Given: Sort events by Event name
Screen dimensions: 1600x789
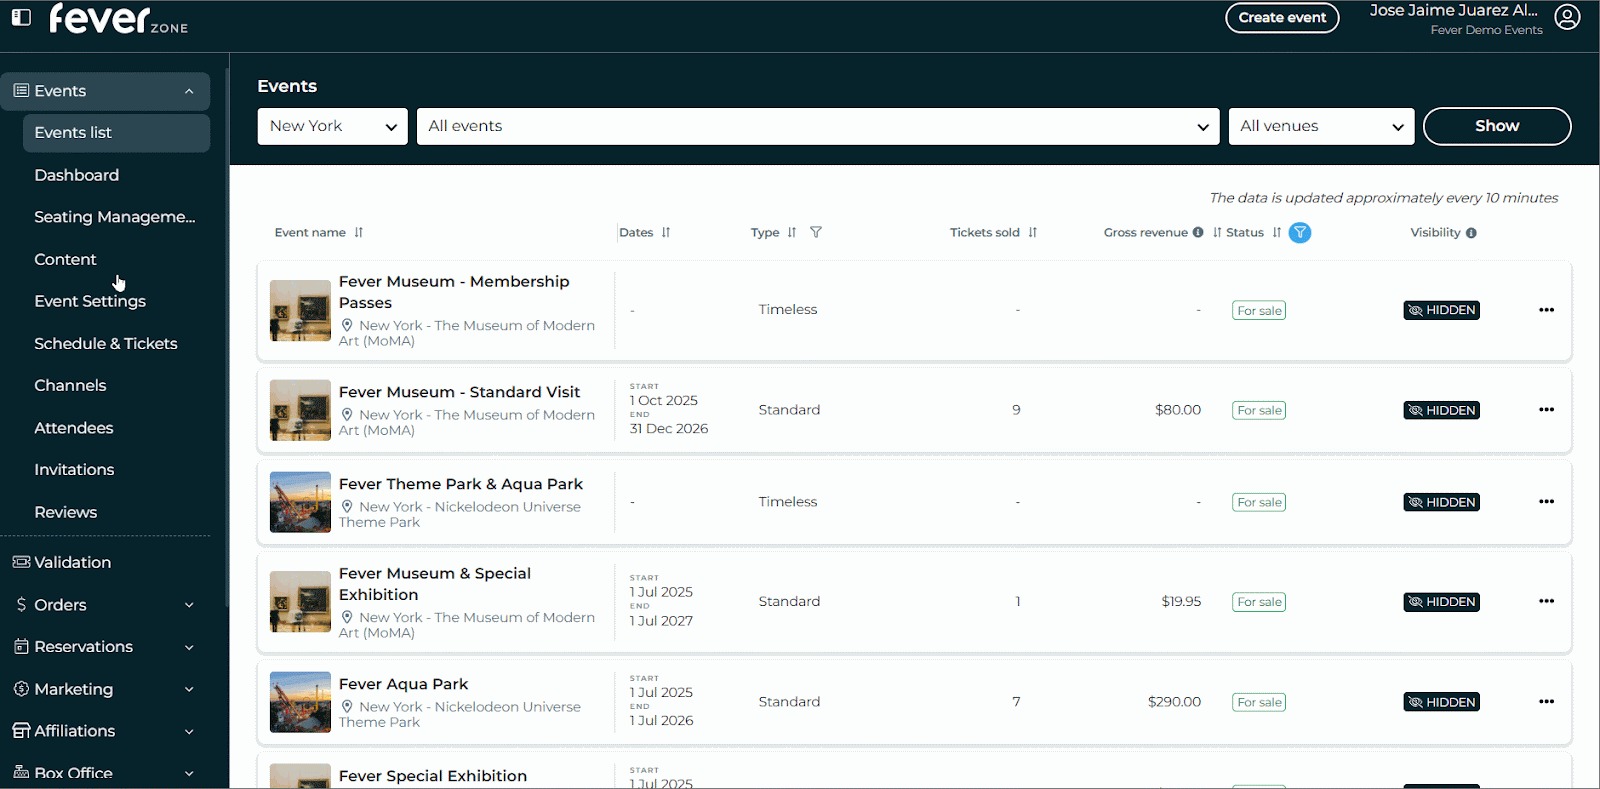Looking at the screenshot, I should point(359,232).
